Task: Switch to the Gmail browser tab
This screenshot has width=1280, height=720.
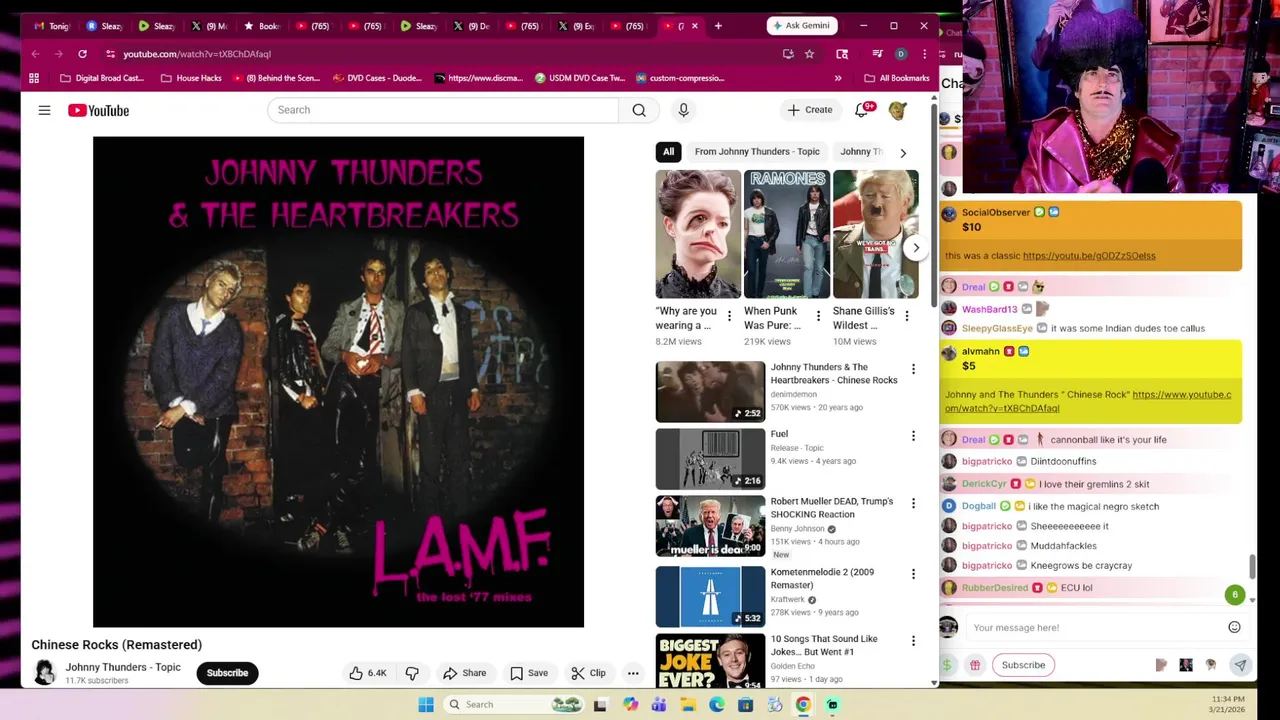Action: coord(52,26)
